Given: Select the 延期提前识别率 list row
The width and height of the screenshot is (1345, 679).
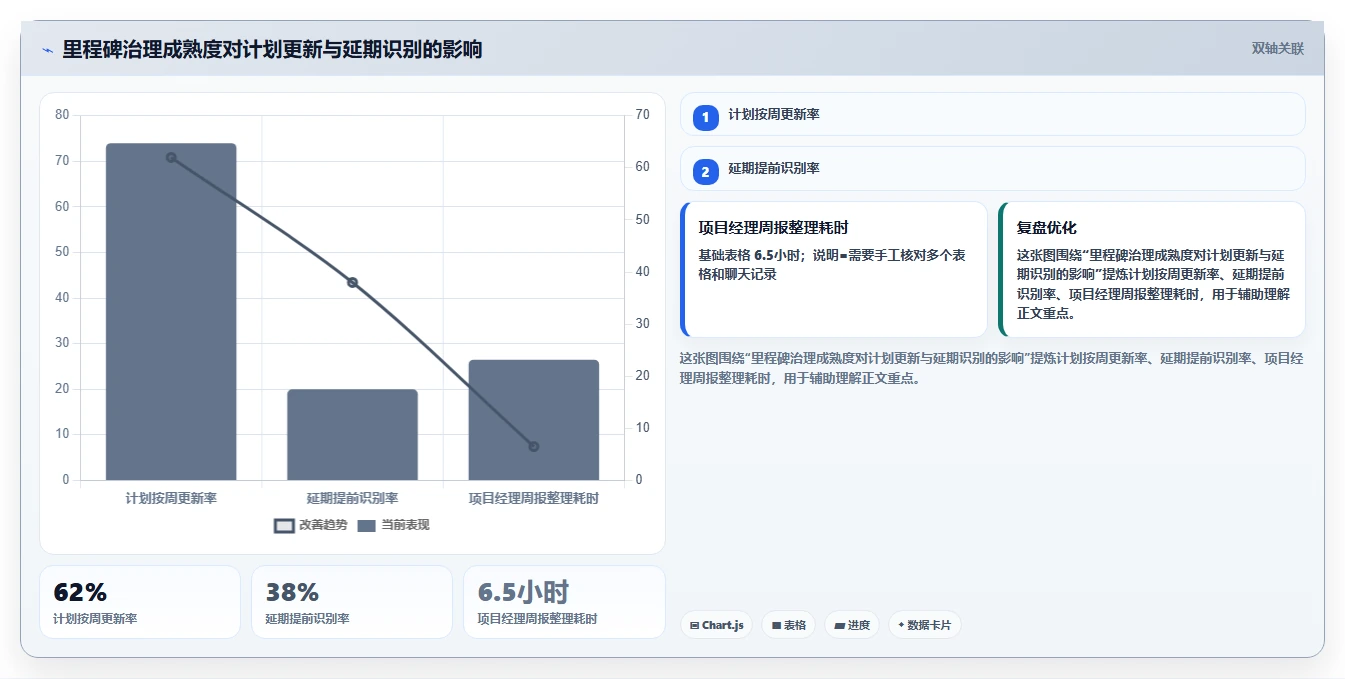Looking at the screenshot, I should pos(993,168).
